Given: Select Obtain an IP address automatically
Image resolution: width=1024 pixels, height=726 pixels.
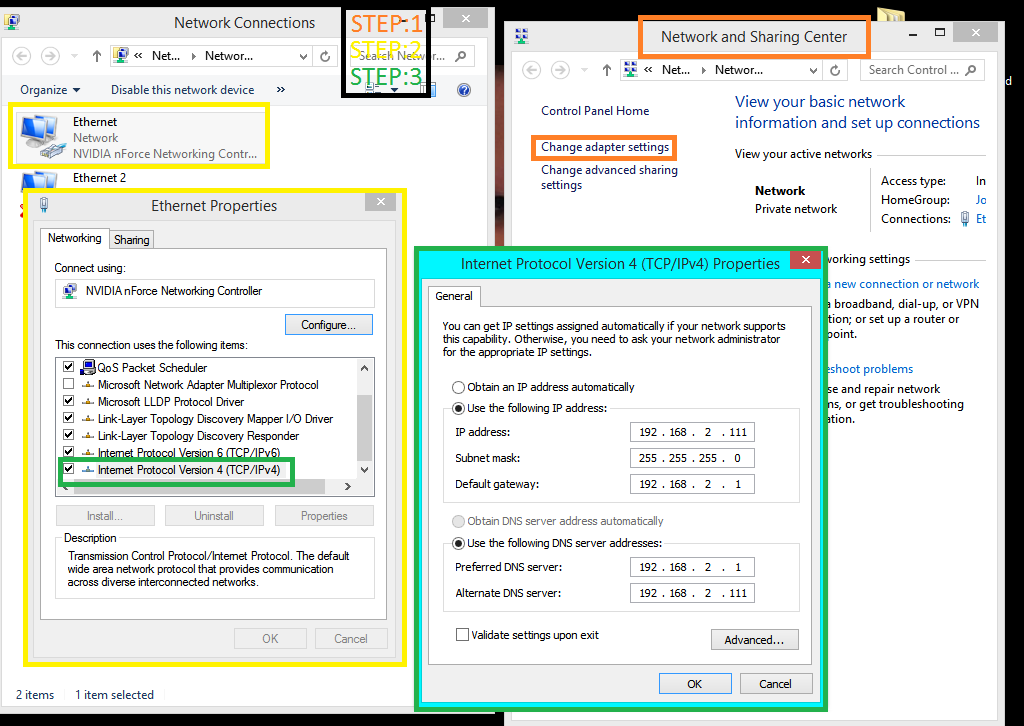Looking at the screenshot, I should [x=458, y=387].
